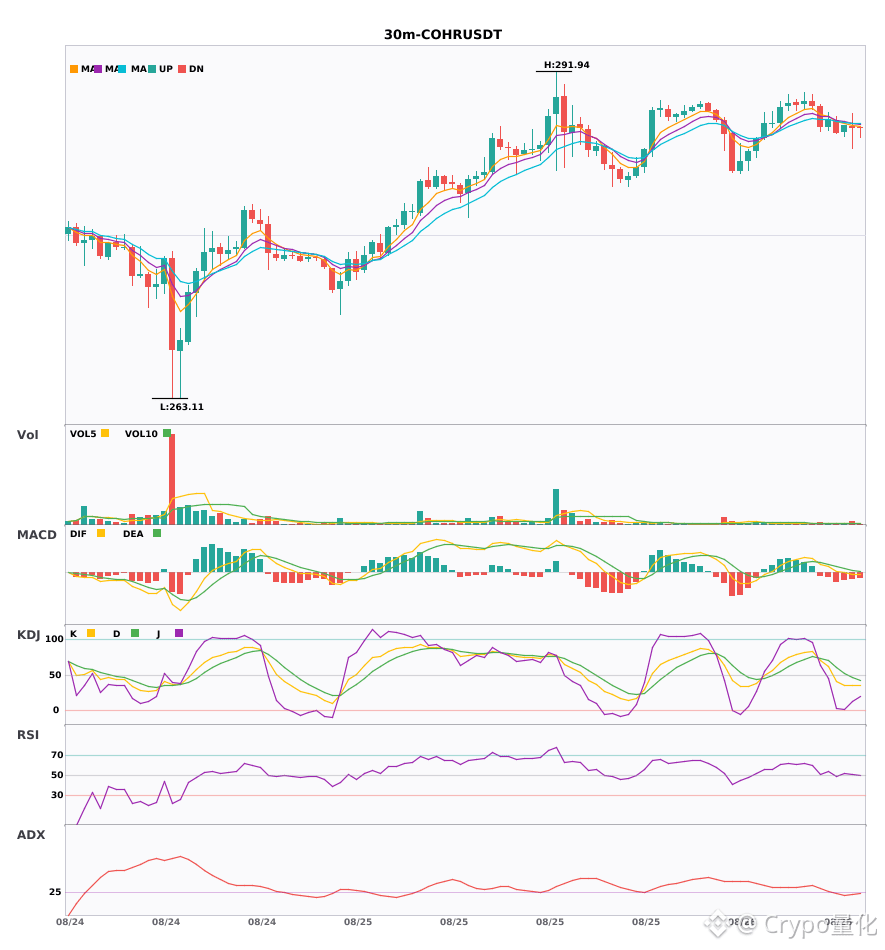The height and width of the screenshot is (950, 885).
Task: Click the KDJ panel label
Action: [x=28, y=634]
